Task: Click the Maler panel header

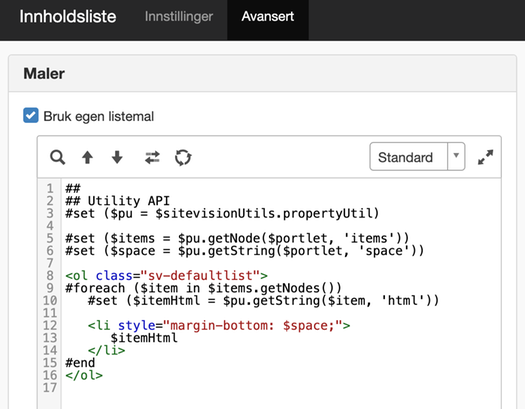Action: [262, 74]
